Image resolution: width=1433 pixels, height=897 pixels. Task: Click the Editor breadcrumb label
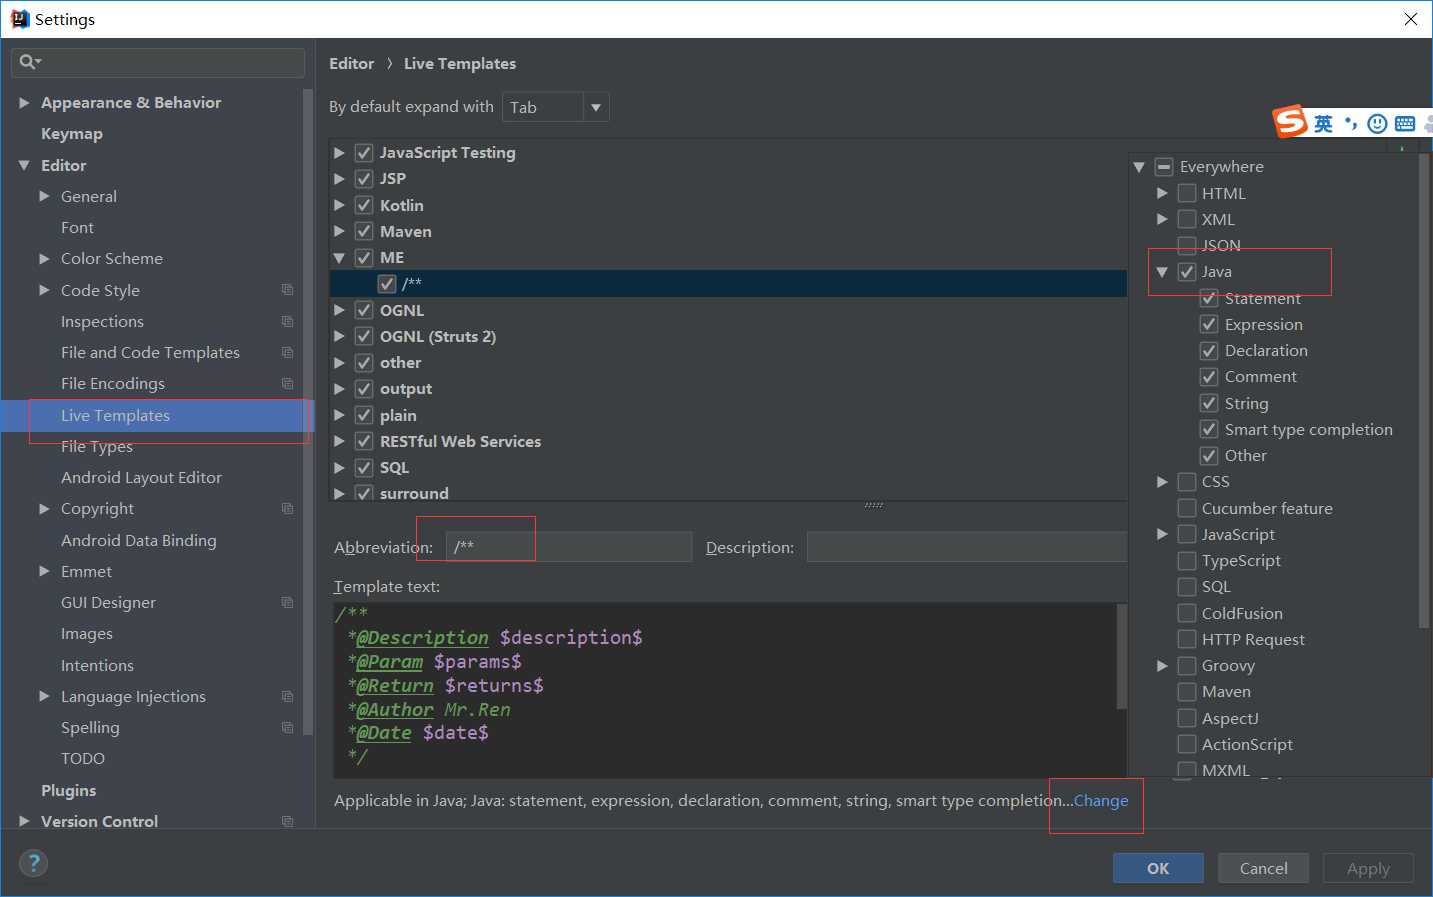tap(352, 63)
